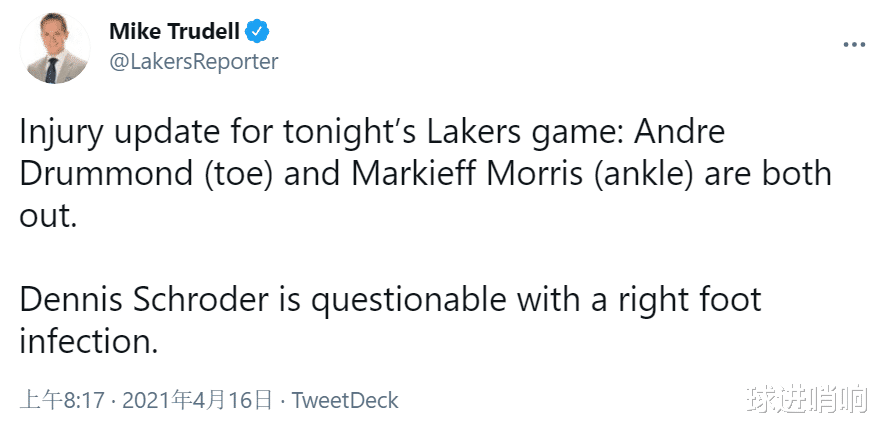884x434 pixels.
Task: Click Mike Trudell's profile avatar photo
Action: pyautogui.click(x=54, y=49)
